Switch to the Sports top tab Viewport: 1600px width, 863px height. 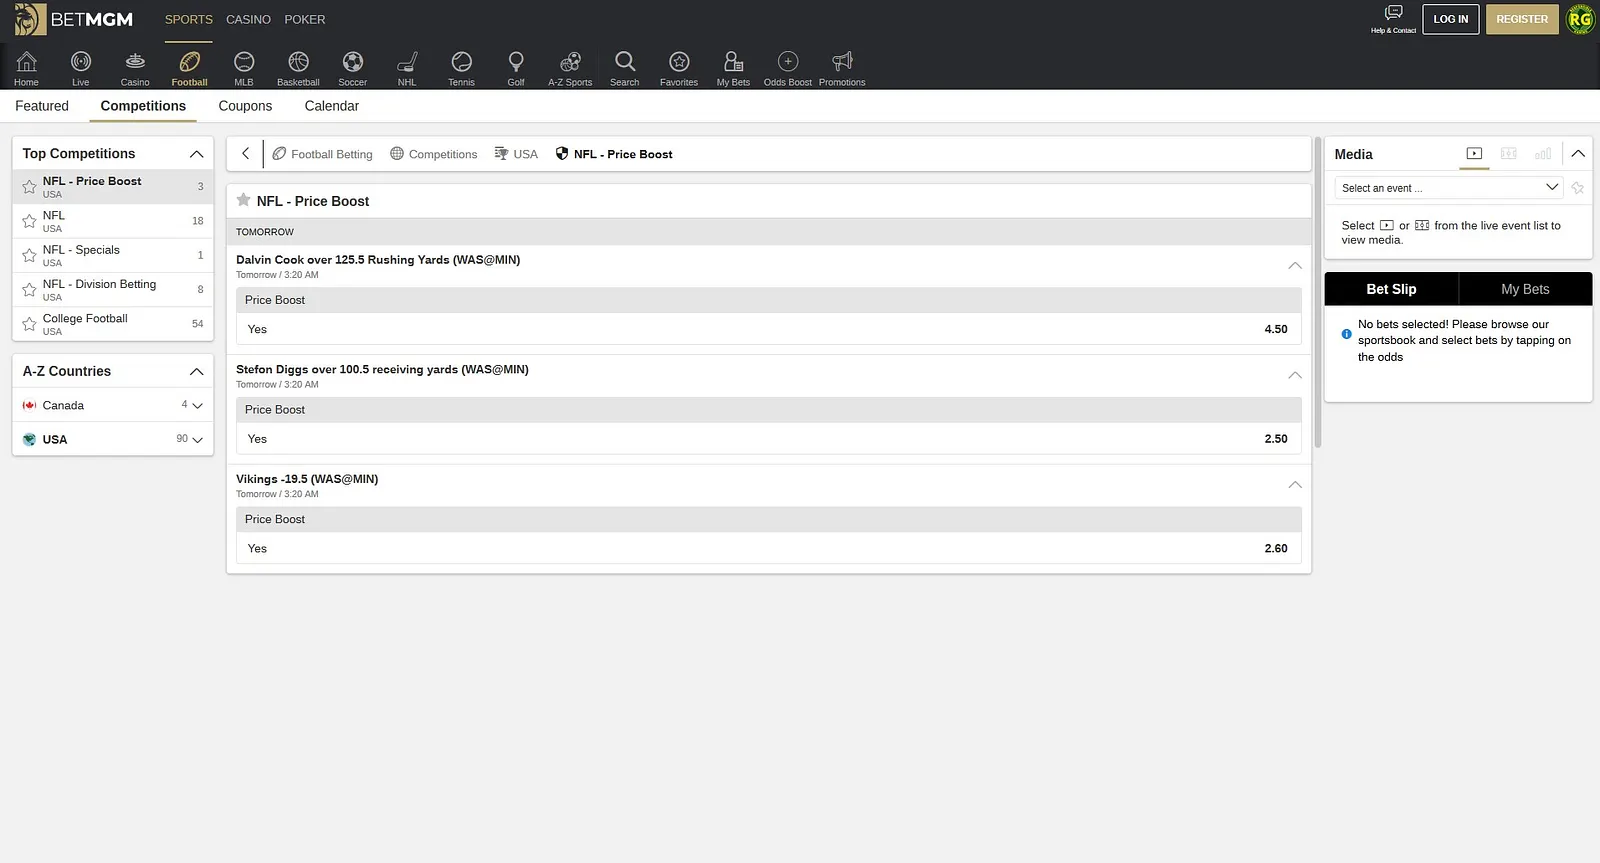pos(189,19)
